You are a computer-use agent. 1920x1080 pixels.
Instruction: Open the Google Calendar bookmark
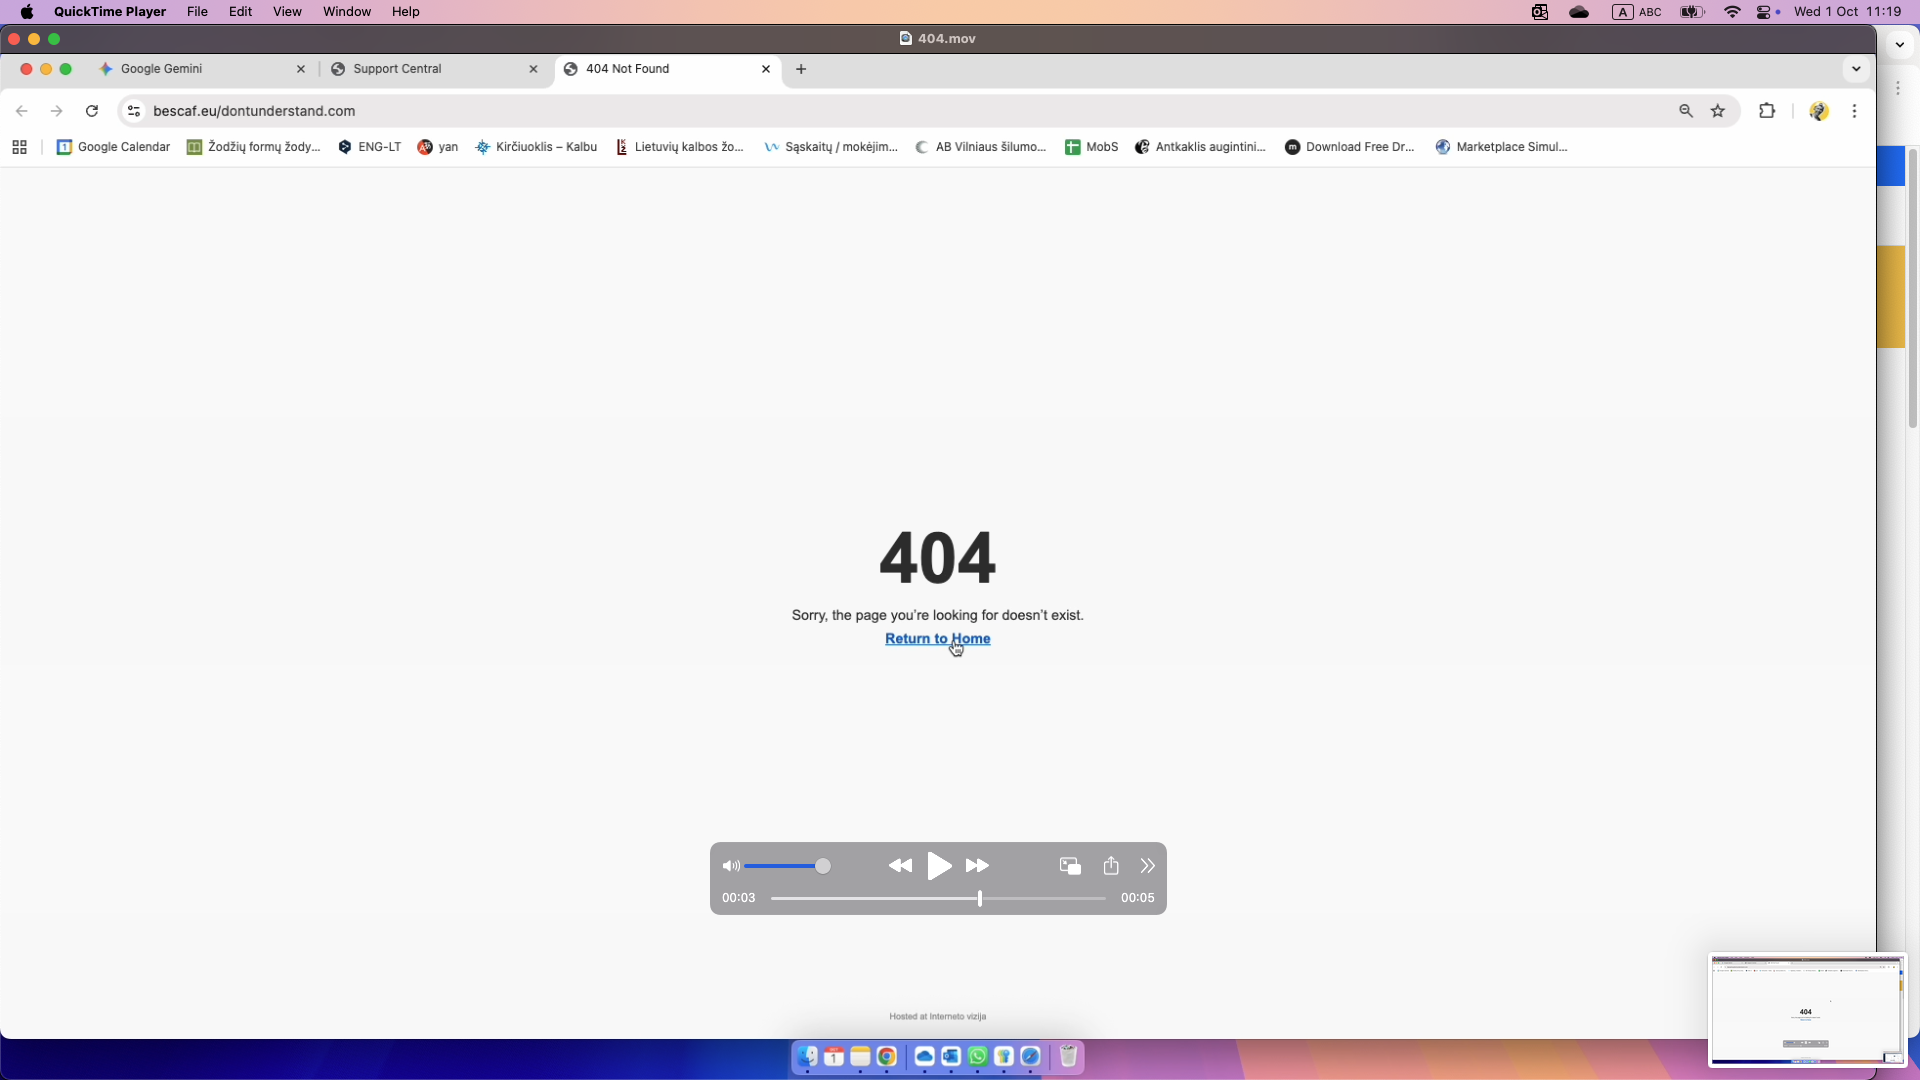click(x=113, y=147)
